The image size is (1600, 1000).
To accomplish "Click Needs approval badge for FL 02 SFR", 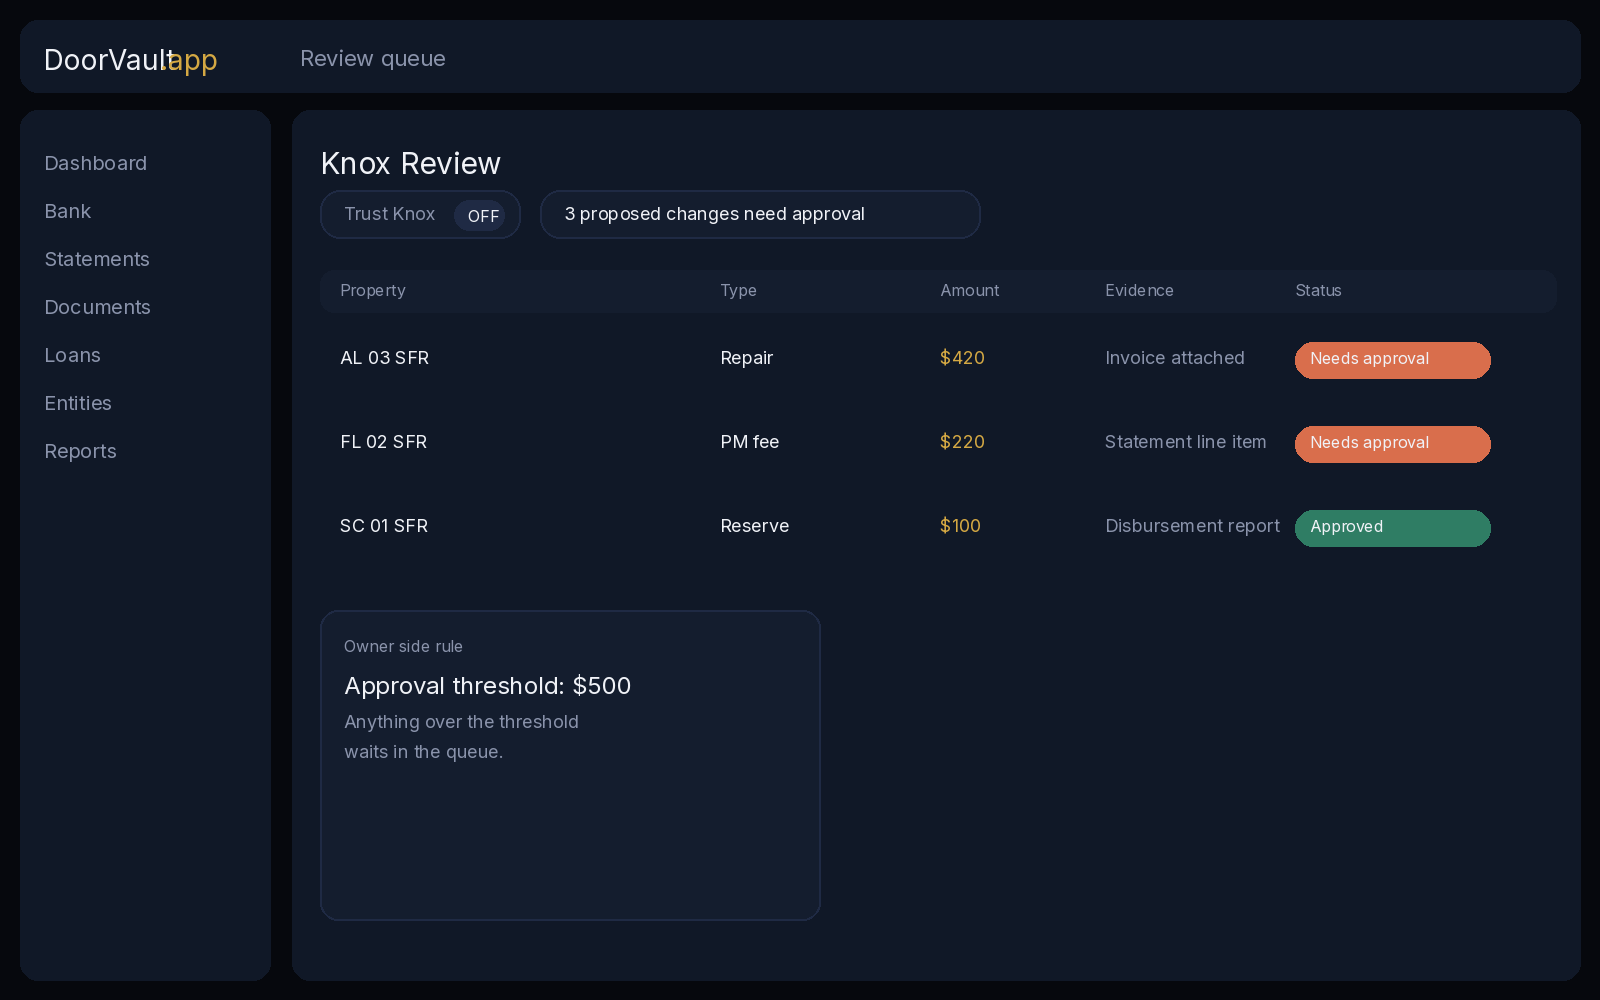I will 1393,444.
